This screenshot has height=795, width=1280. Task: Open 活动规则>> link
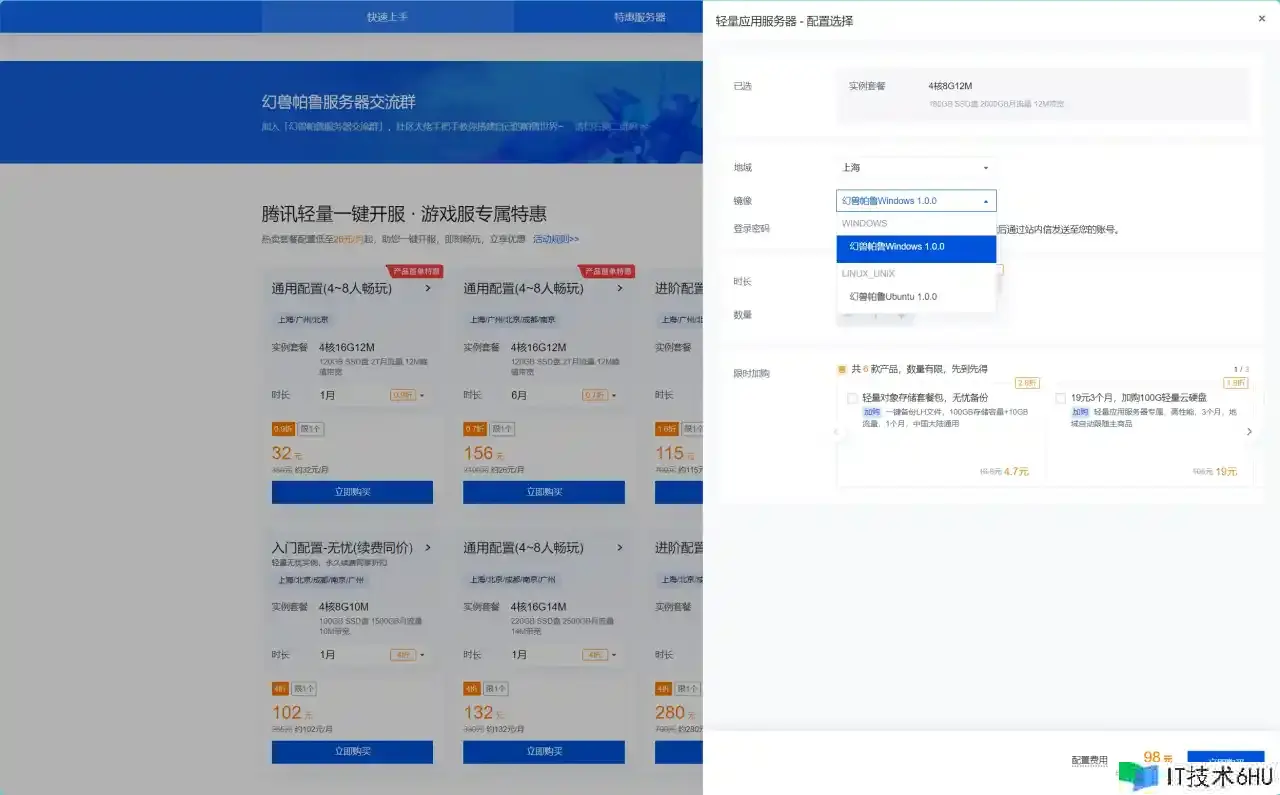[556, 239]
